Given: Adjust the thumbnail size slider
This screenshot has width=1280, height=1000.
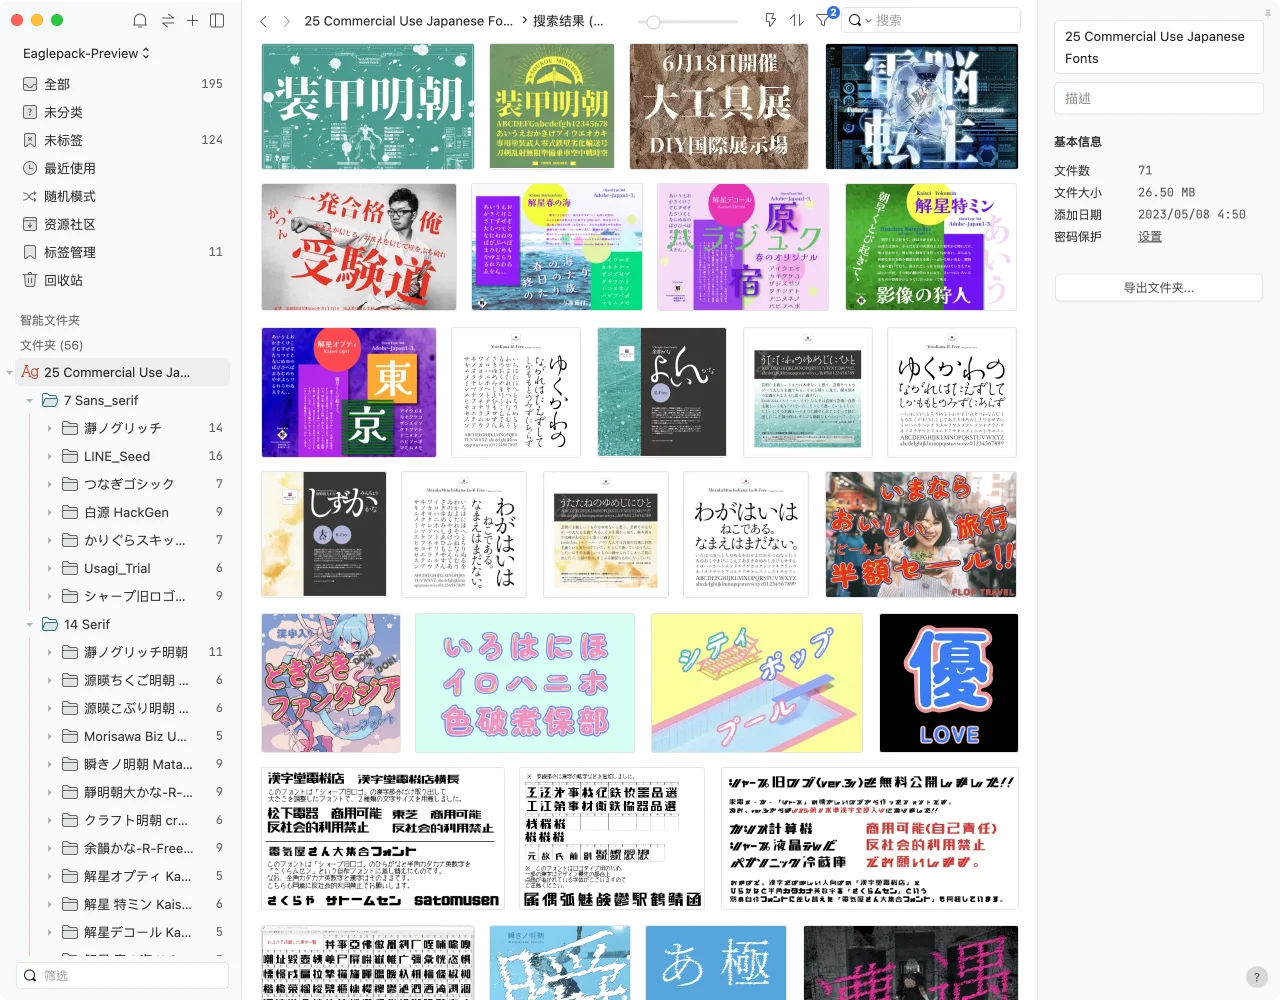Looking at the screenshot, I should point(653,21).
